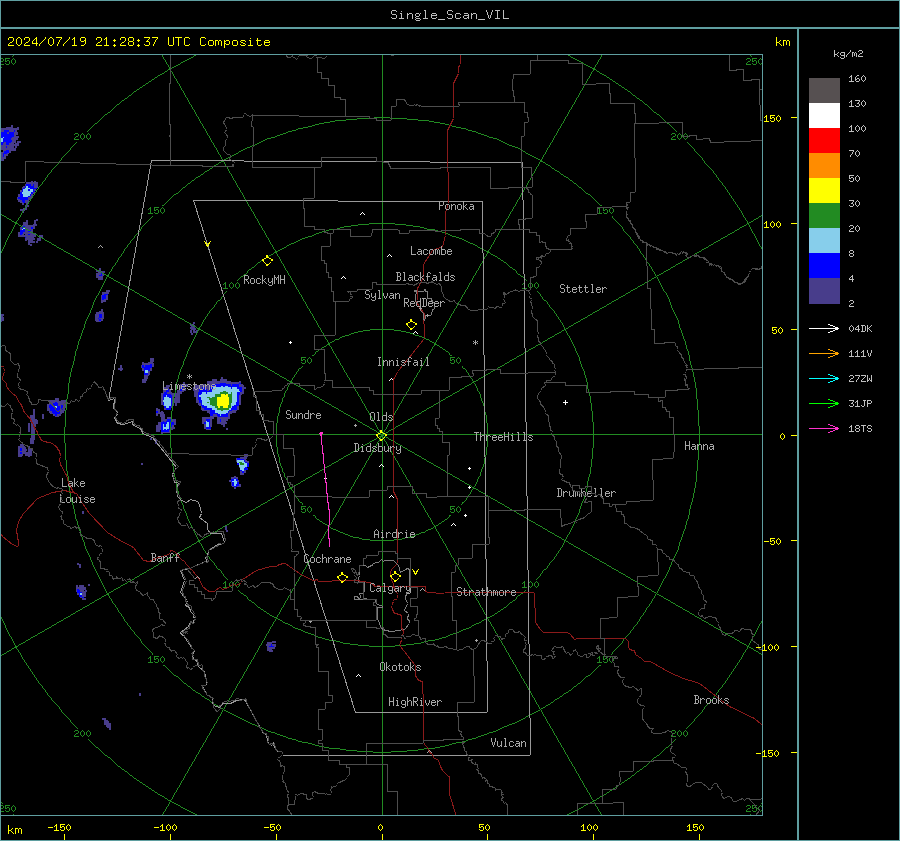The image size is (900, 841).
Task: Click the Vulcan town label
Action: (x=508, y=743)
